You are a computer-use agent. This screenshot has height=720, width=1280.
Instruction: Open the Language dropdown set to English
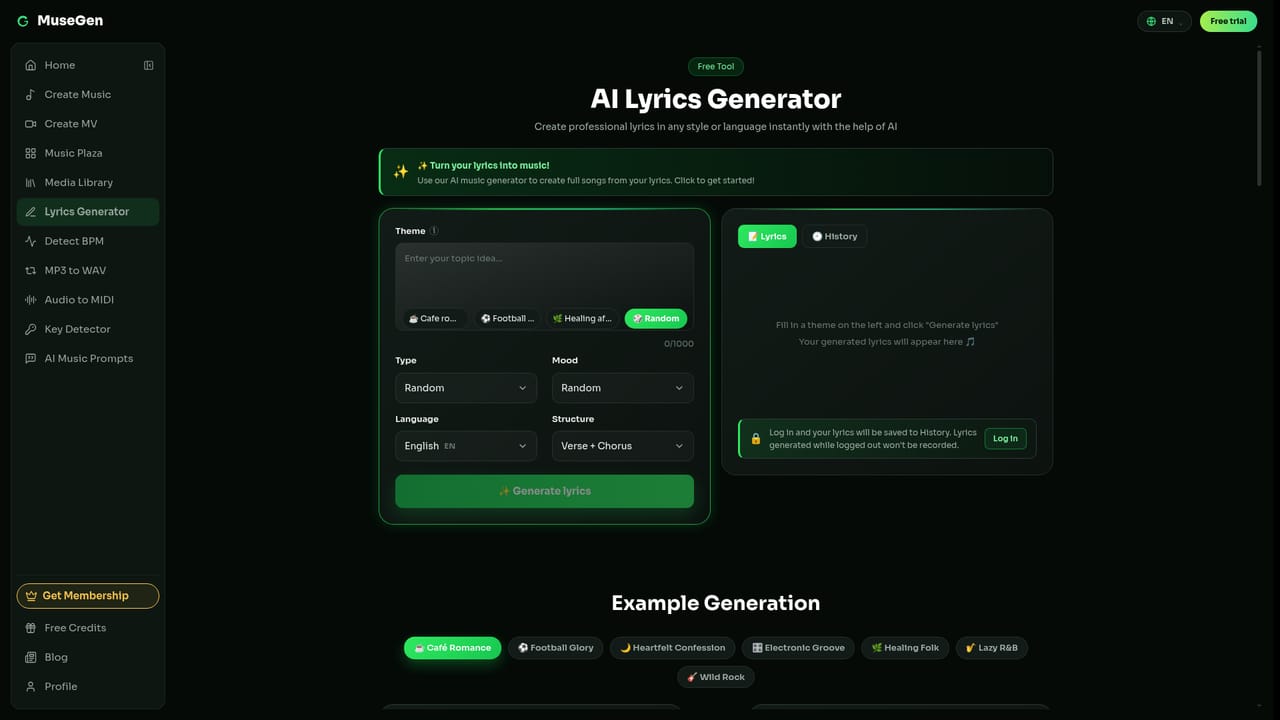(x=466, y=446)
